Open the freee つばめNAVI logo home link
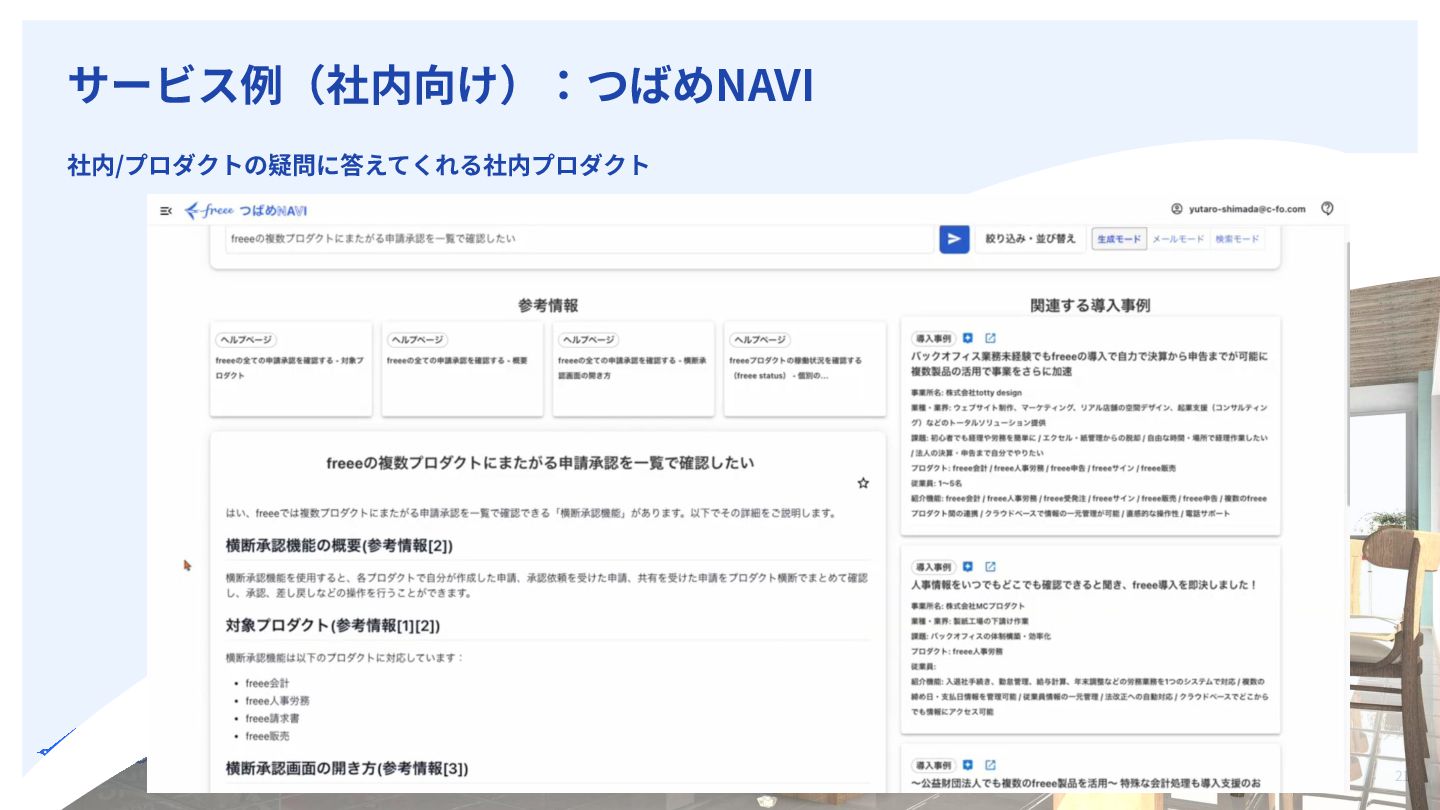 [x=246, y=210]
